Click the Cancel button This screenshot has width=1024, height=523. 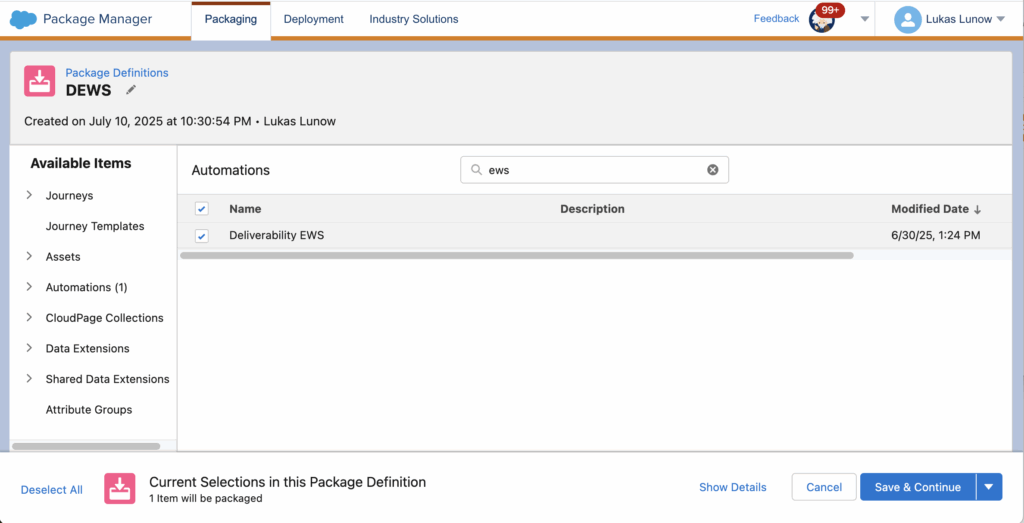[x=824, y=487]
